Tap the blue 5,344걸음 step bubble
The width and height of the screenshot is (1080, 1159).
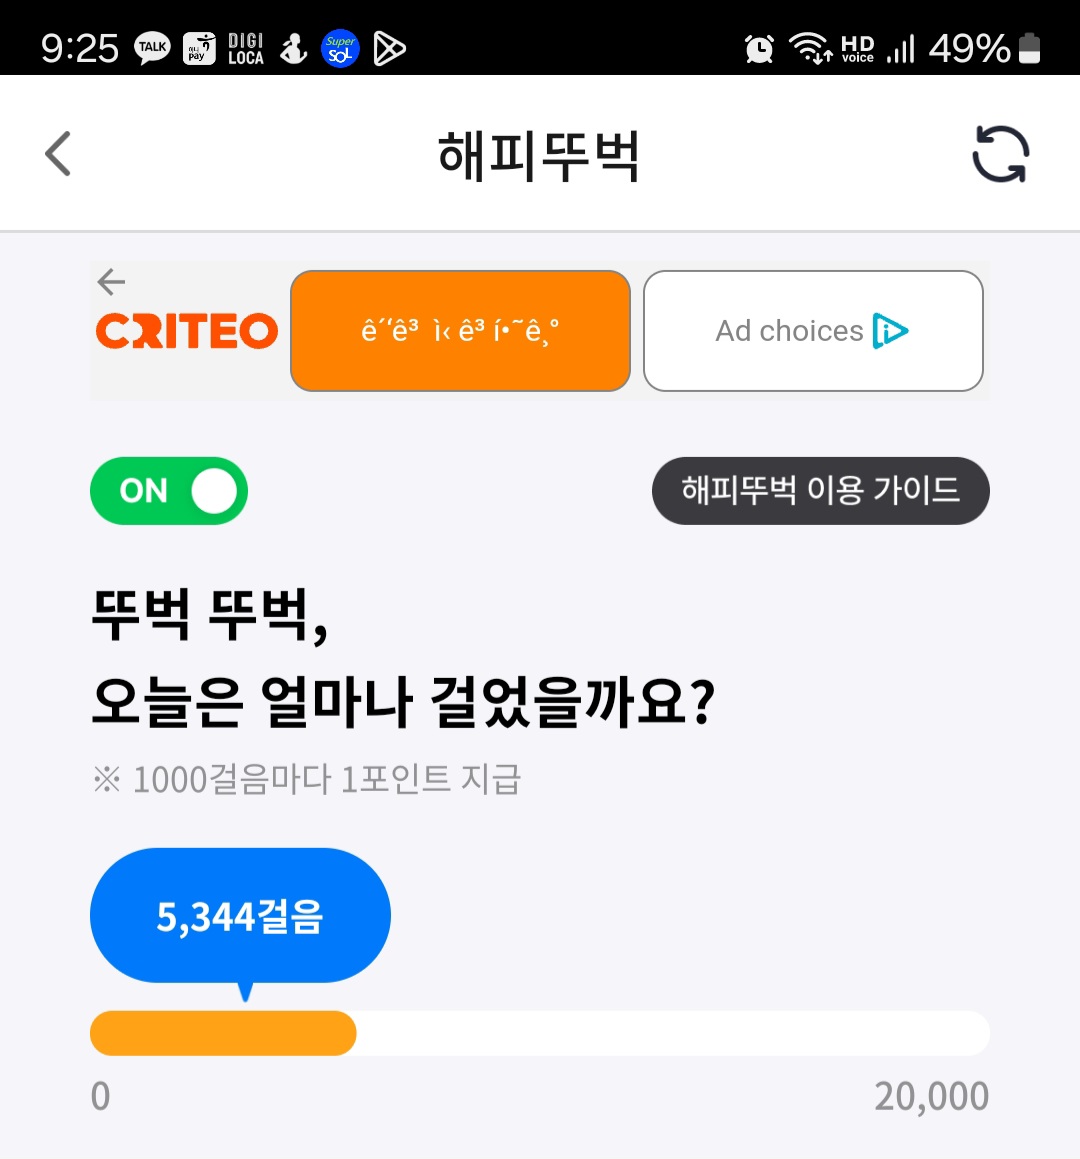tap(240, 916)
